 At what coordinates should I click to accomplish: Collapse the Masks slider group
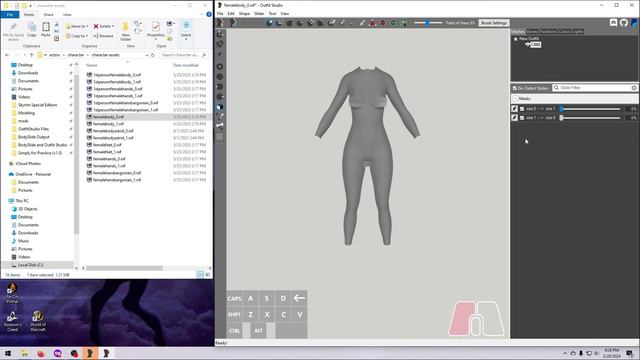tap(515, 99)
